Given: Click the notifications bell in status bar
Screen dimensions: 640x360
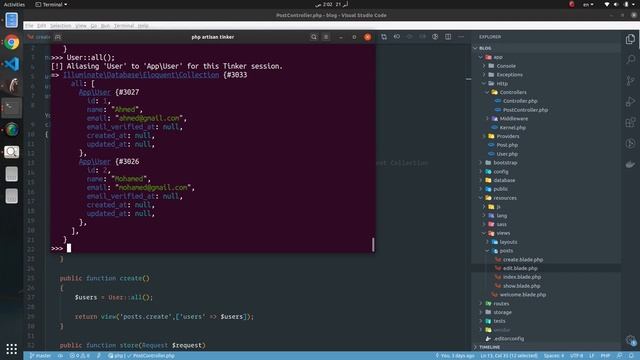Looking at the screenshot, I should pyautogui.click(x=631, y=356).
